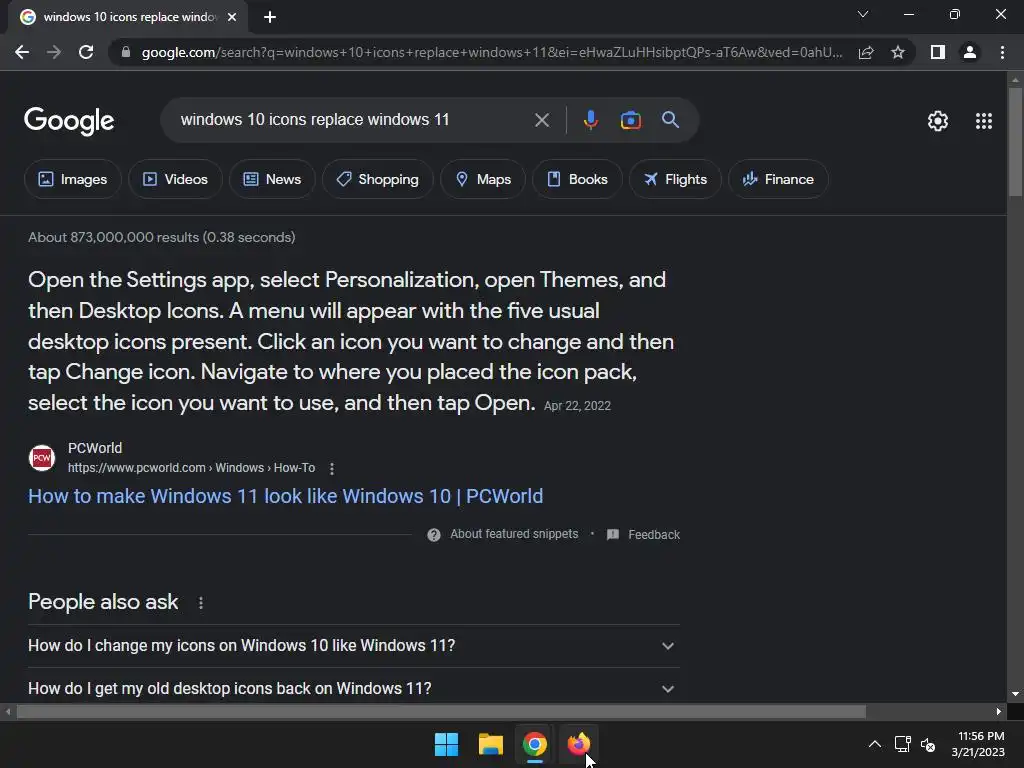This screenshot has height=768, width=1024.
Task: Switch to Videos results
Action: (x=175, y=179)
